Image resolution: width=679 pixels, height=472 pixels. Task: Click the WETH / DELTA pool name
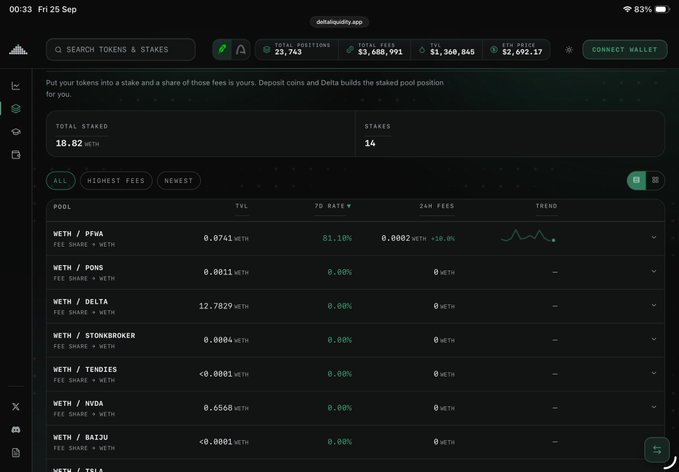pyautogui.click(x=81, y=301)
